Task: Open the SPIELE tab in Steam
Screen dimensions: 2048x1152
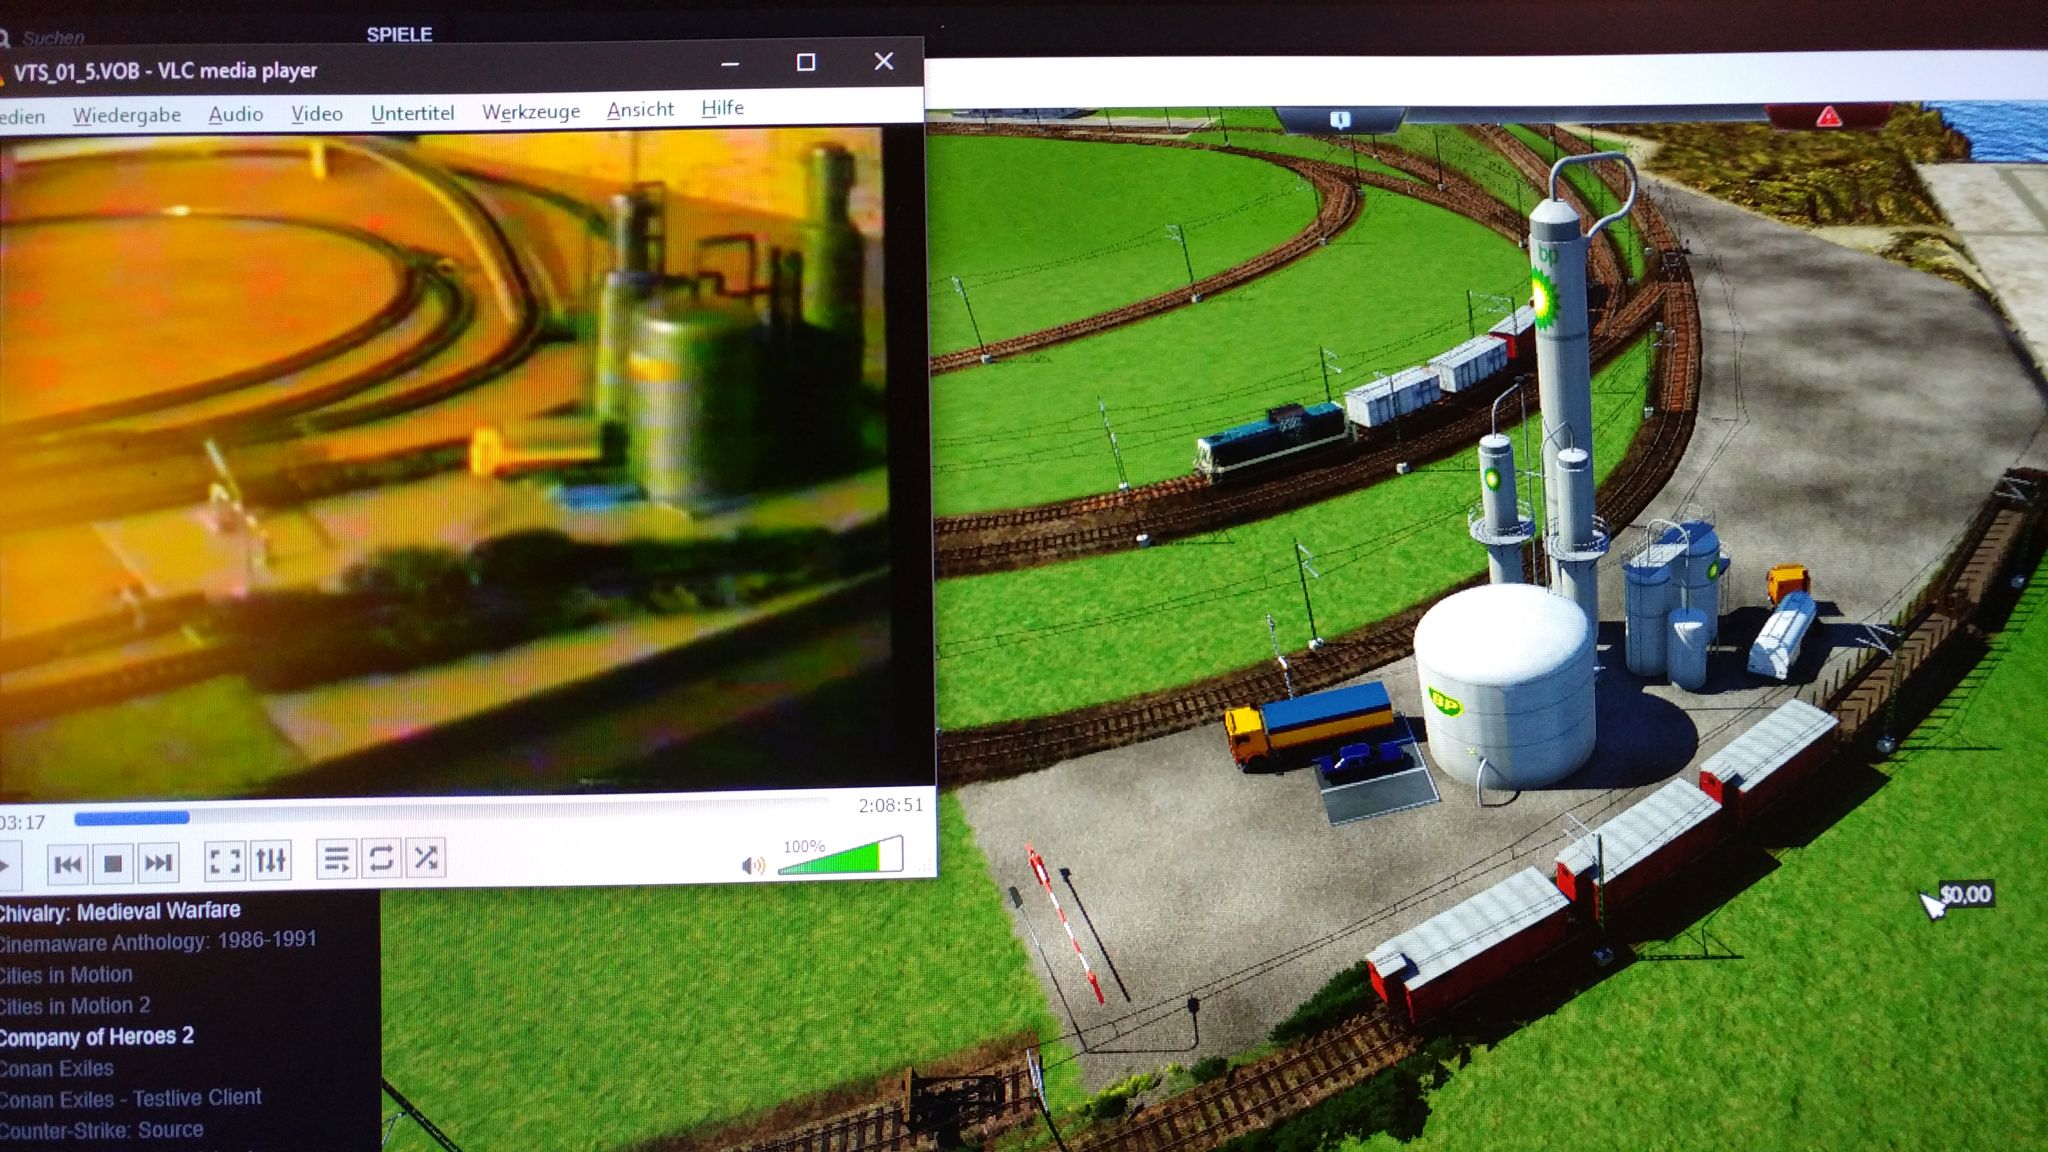Action: tap(399, 34)
